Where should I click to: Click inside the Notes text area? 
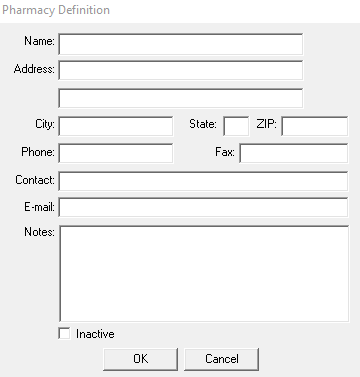(204, 274)
